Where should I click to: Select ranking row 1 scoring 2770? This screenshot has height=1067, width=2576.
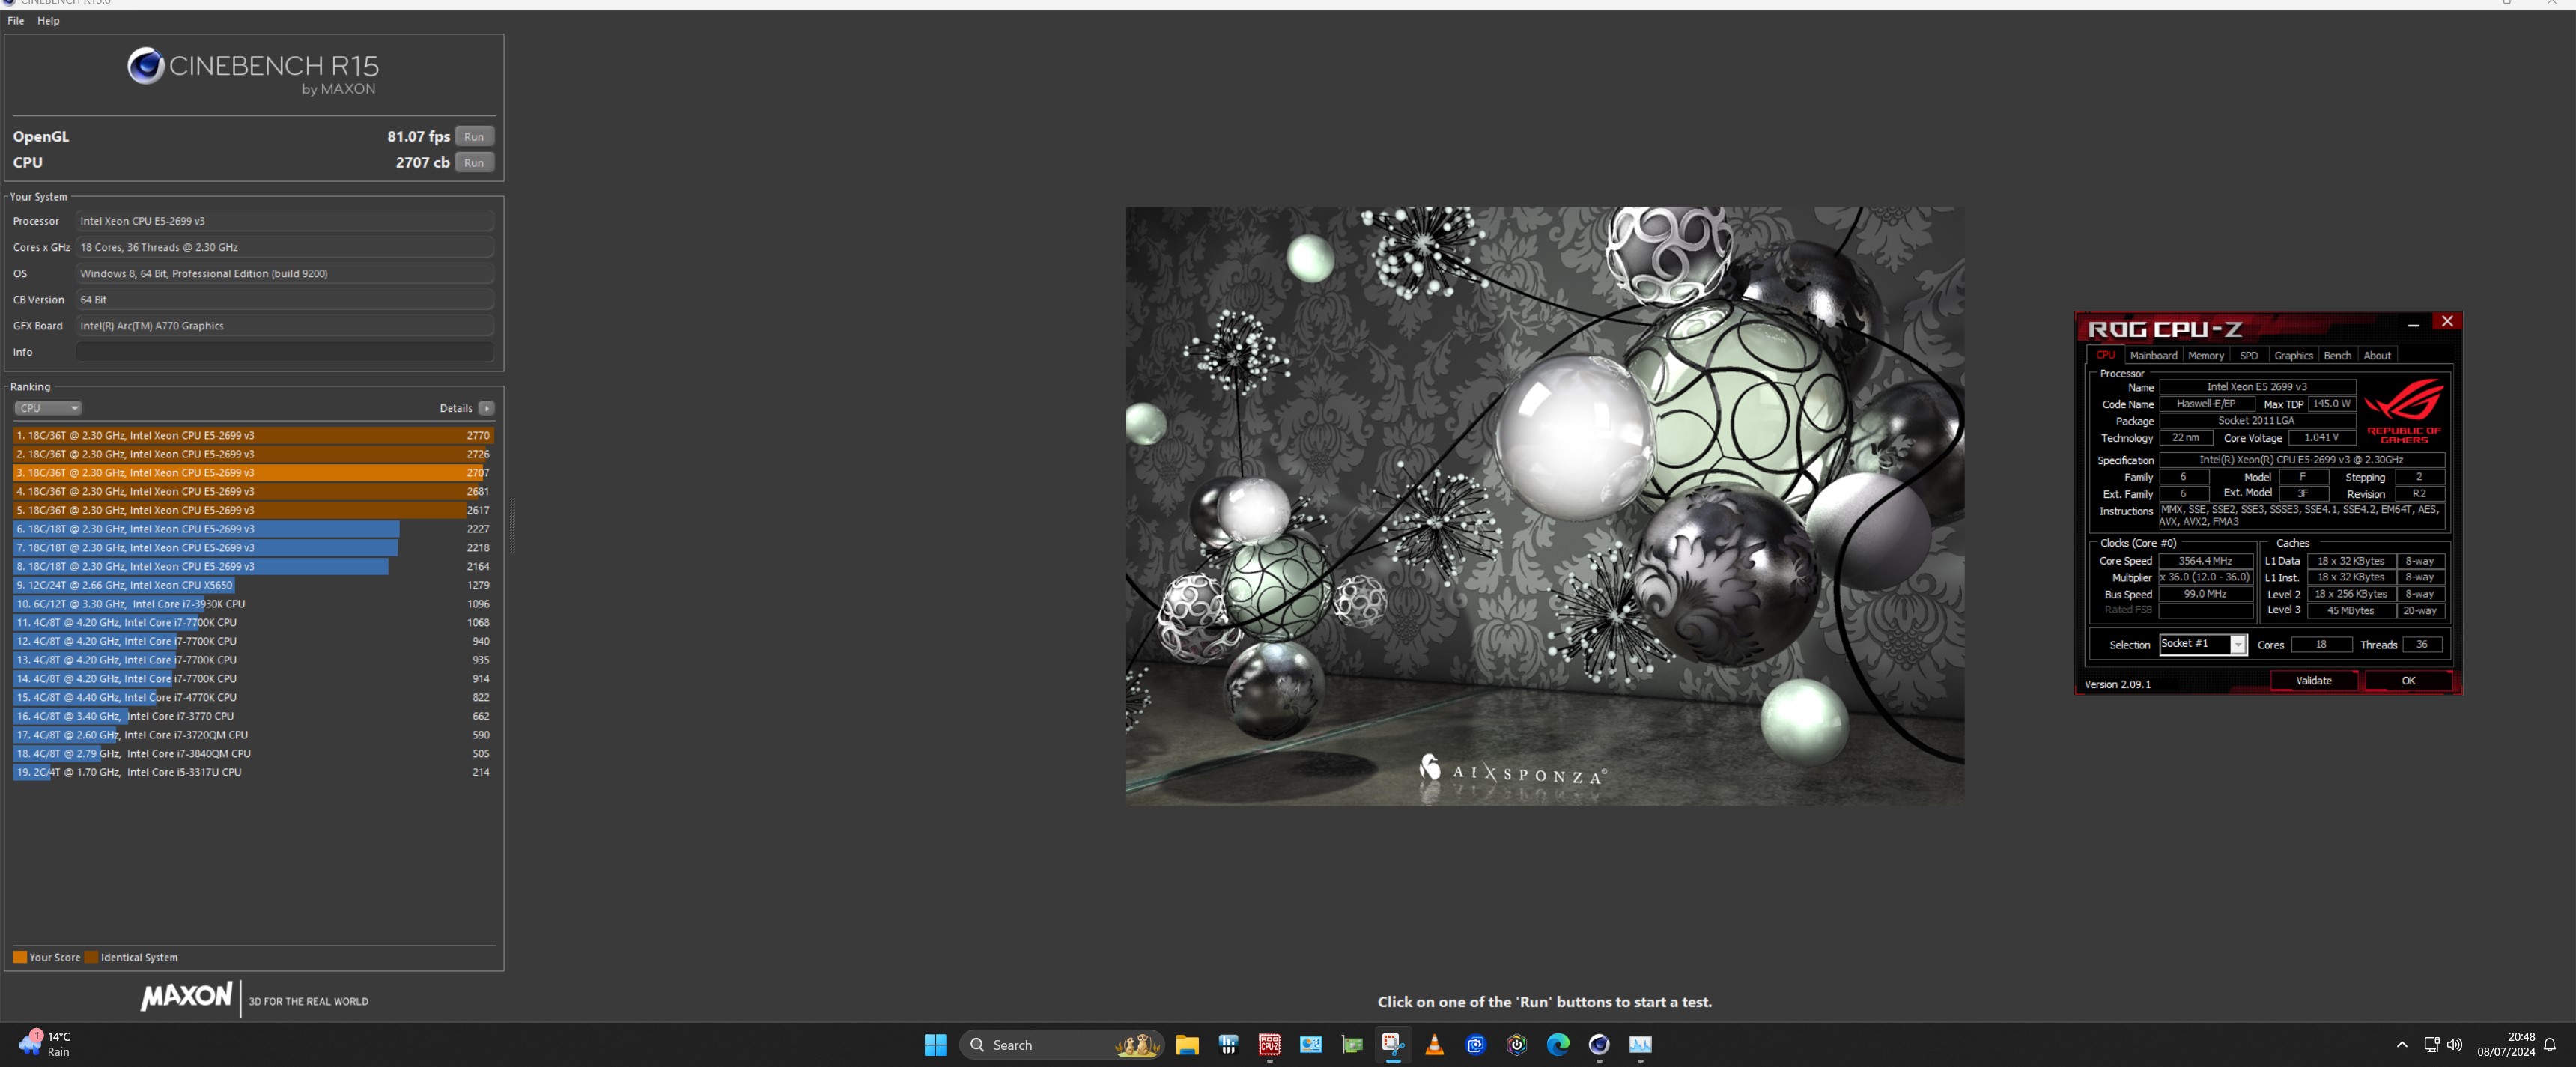pyautogui.click(x=254, y=436)
